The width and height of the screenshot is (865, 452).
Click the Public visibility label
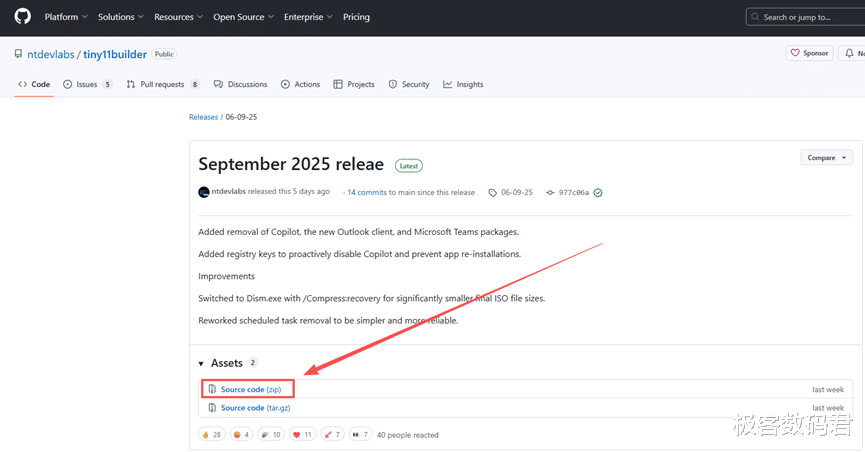coord(164,54)
